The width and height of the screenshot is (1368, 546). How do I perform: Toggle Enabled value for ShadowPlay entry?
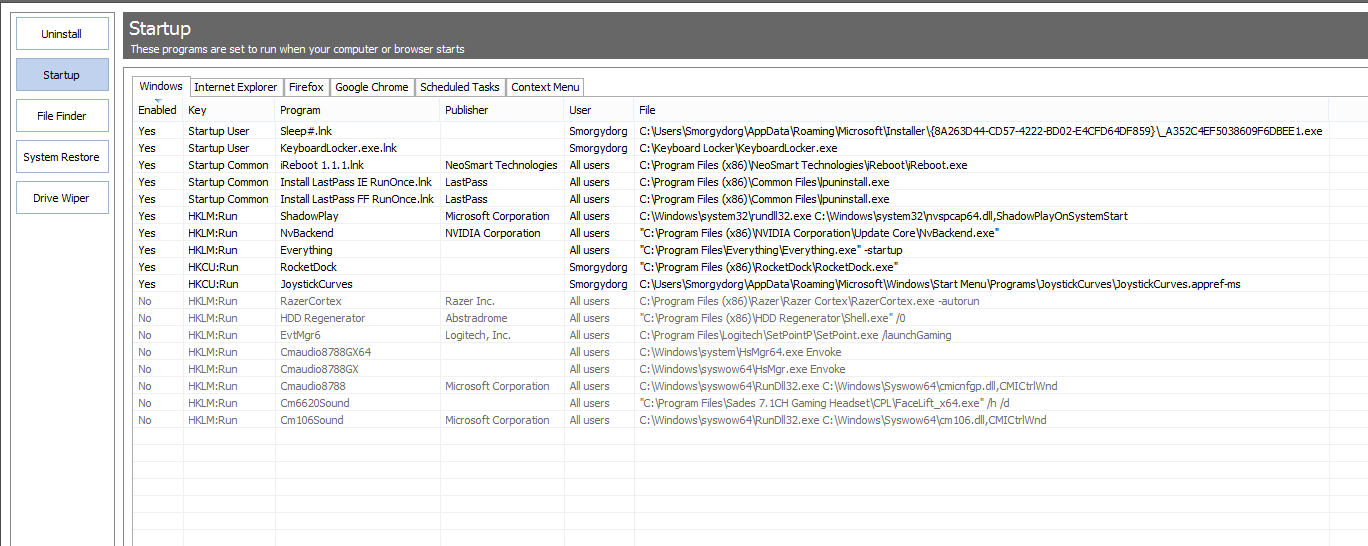pos(147,216)
